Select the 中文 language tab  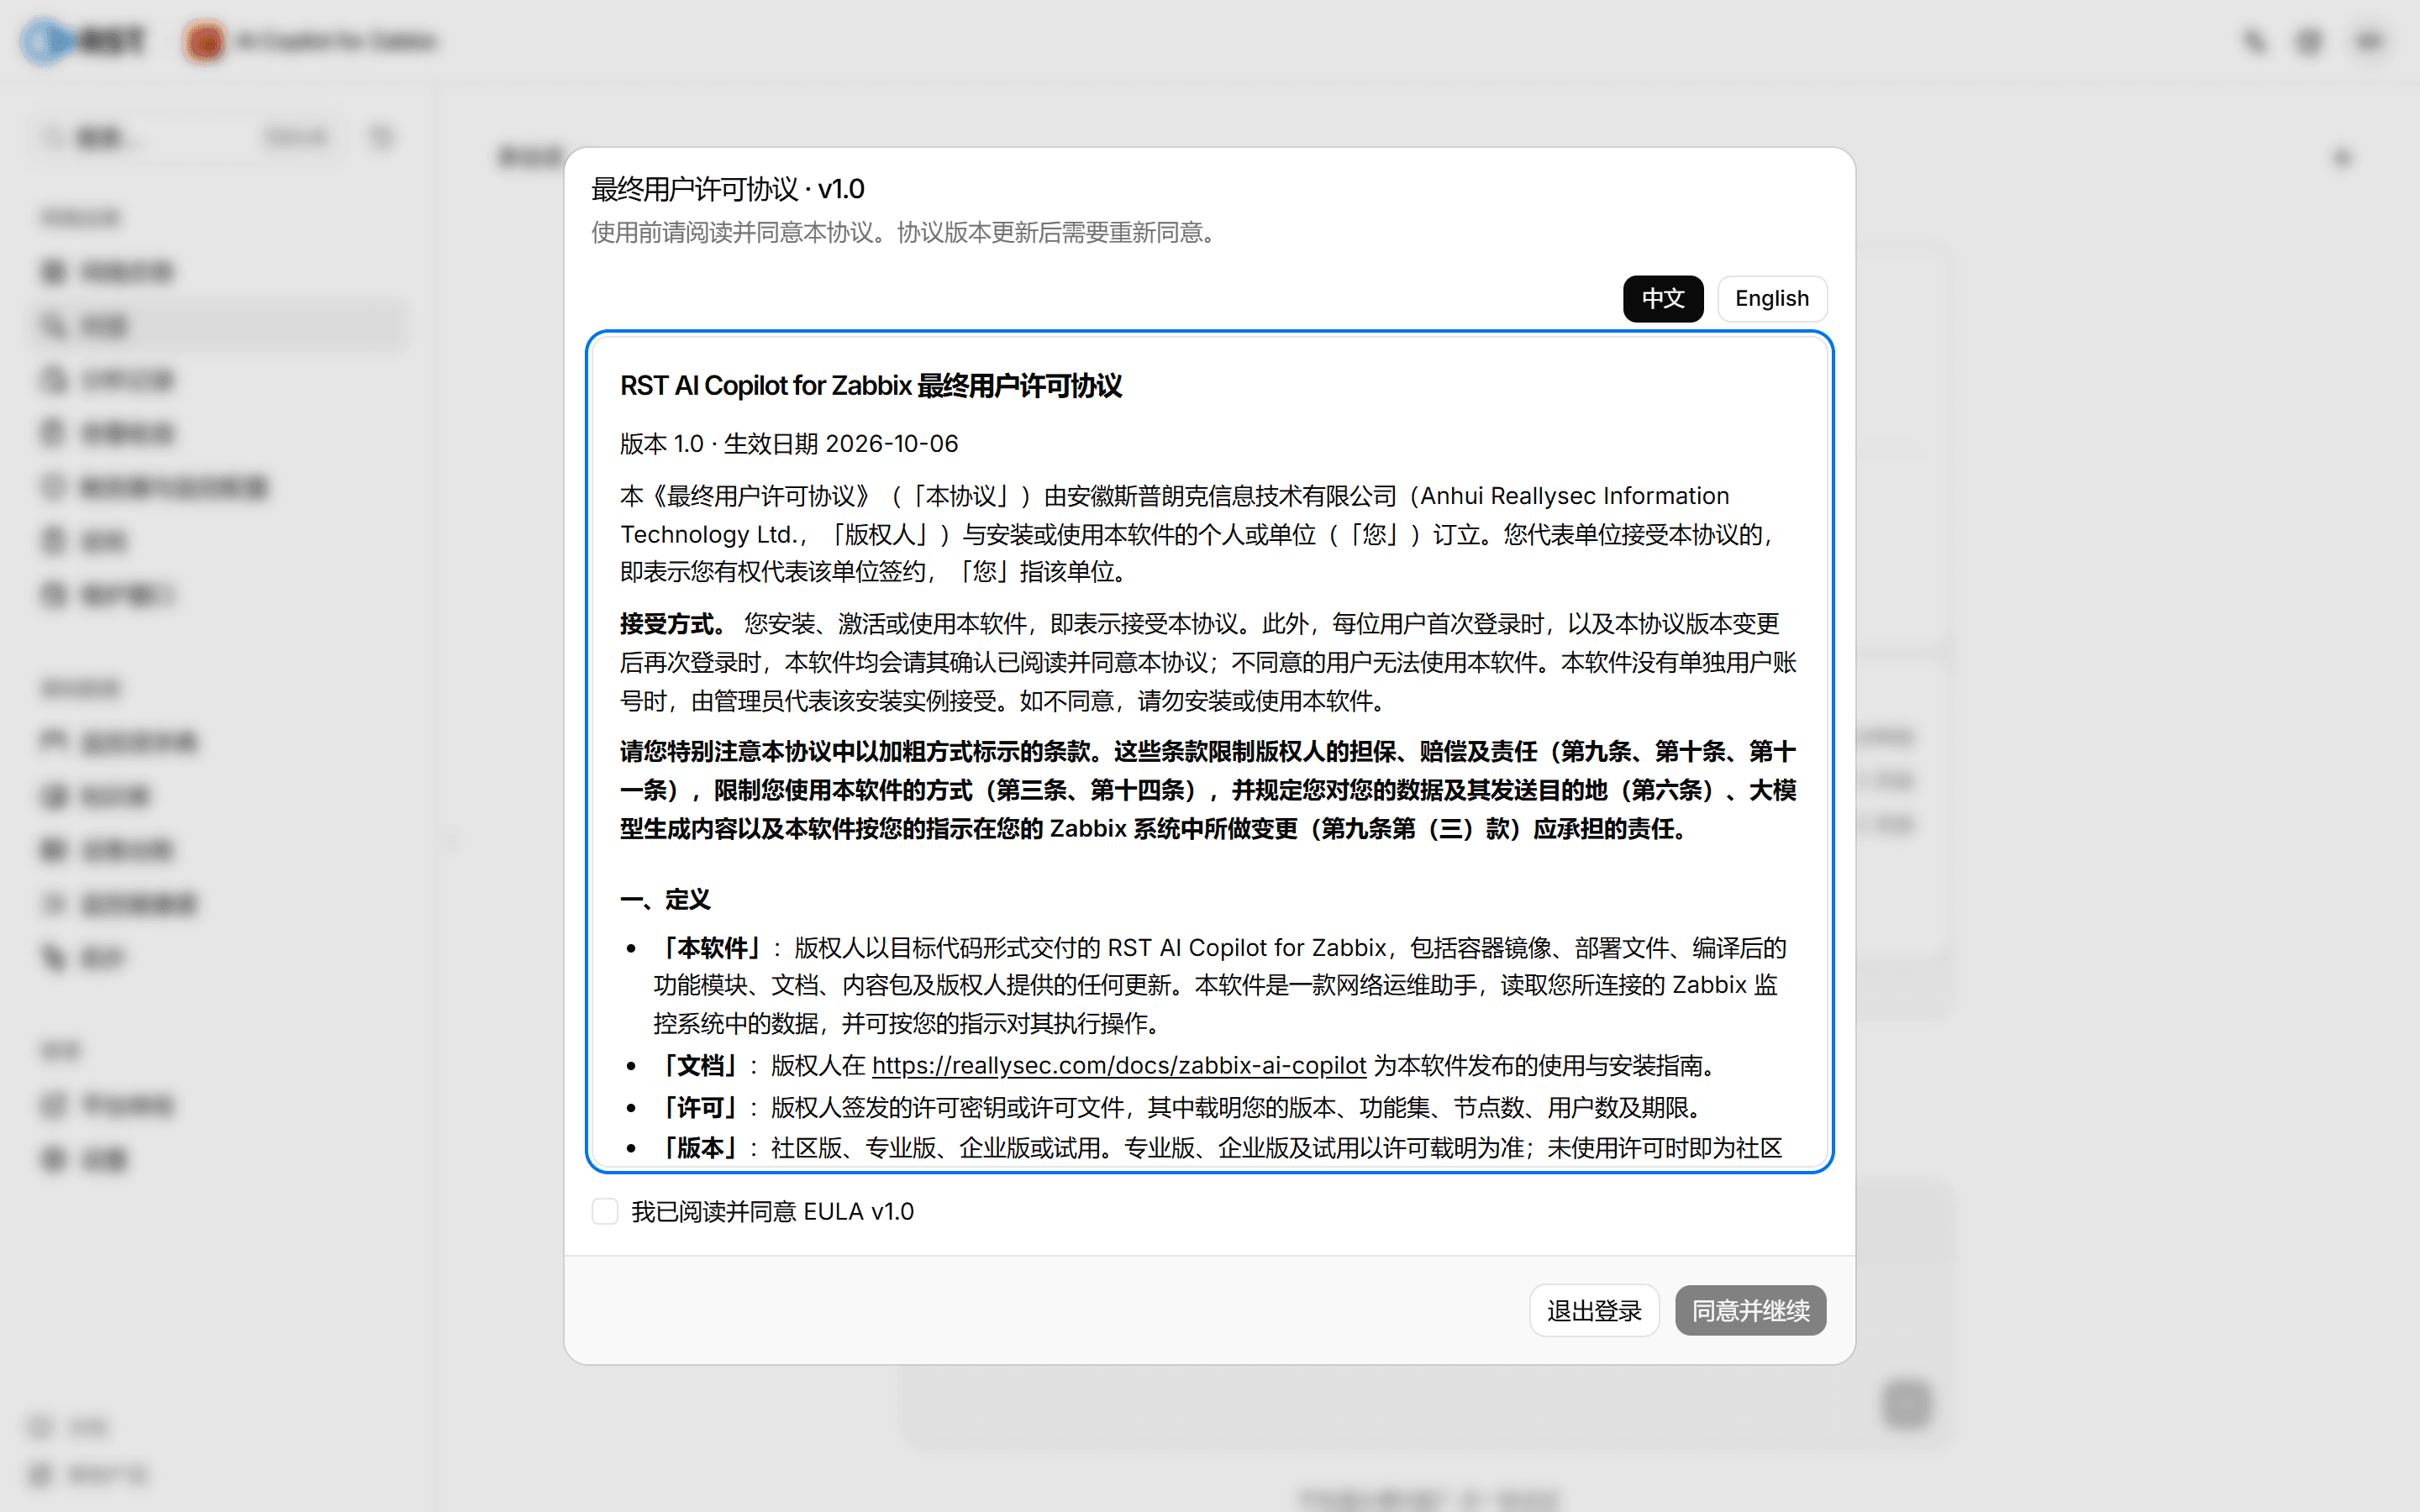tap(1662, 298)
